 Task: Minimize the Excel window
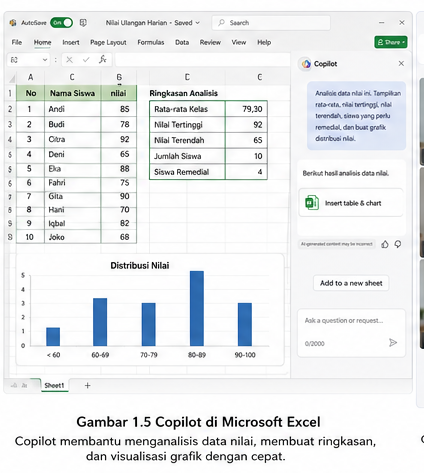pyautogui.click(x=382, y=23)
